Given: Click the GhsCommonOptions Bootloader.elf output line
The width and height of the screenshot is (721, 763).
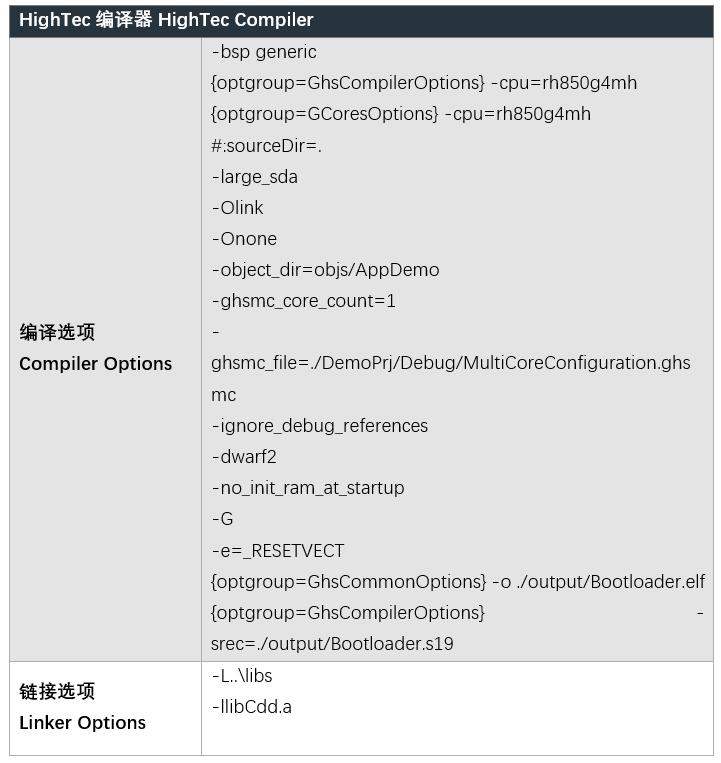Looking at the screenshot, I should (458, 582).
